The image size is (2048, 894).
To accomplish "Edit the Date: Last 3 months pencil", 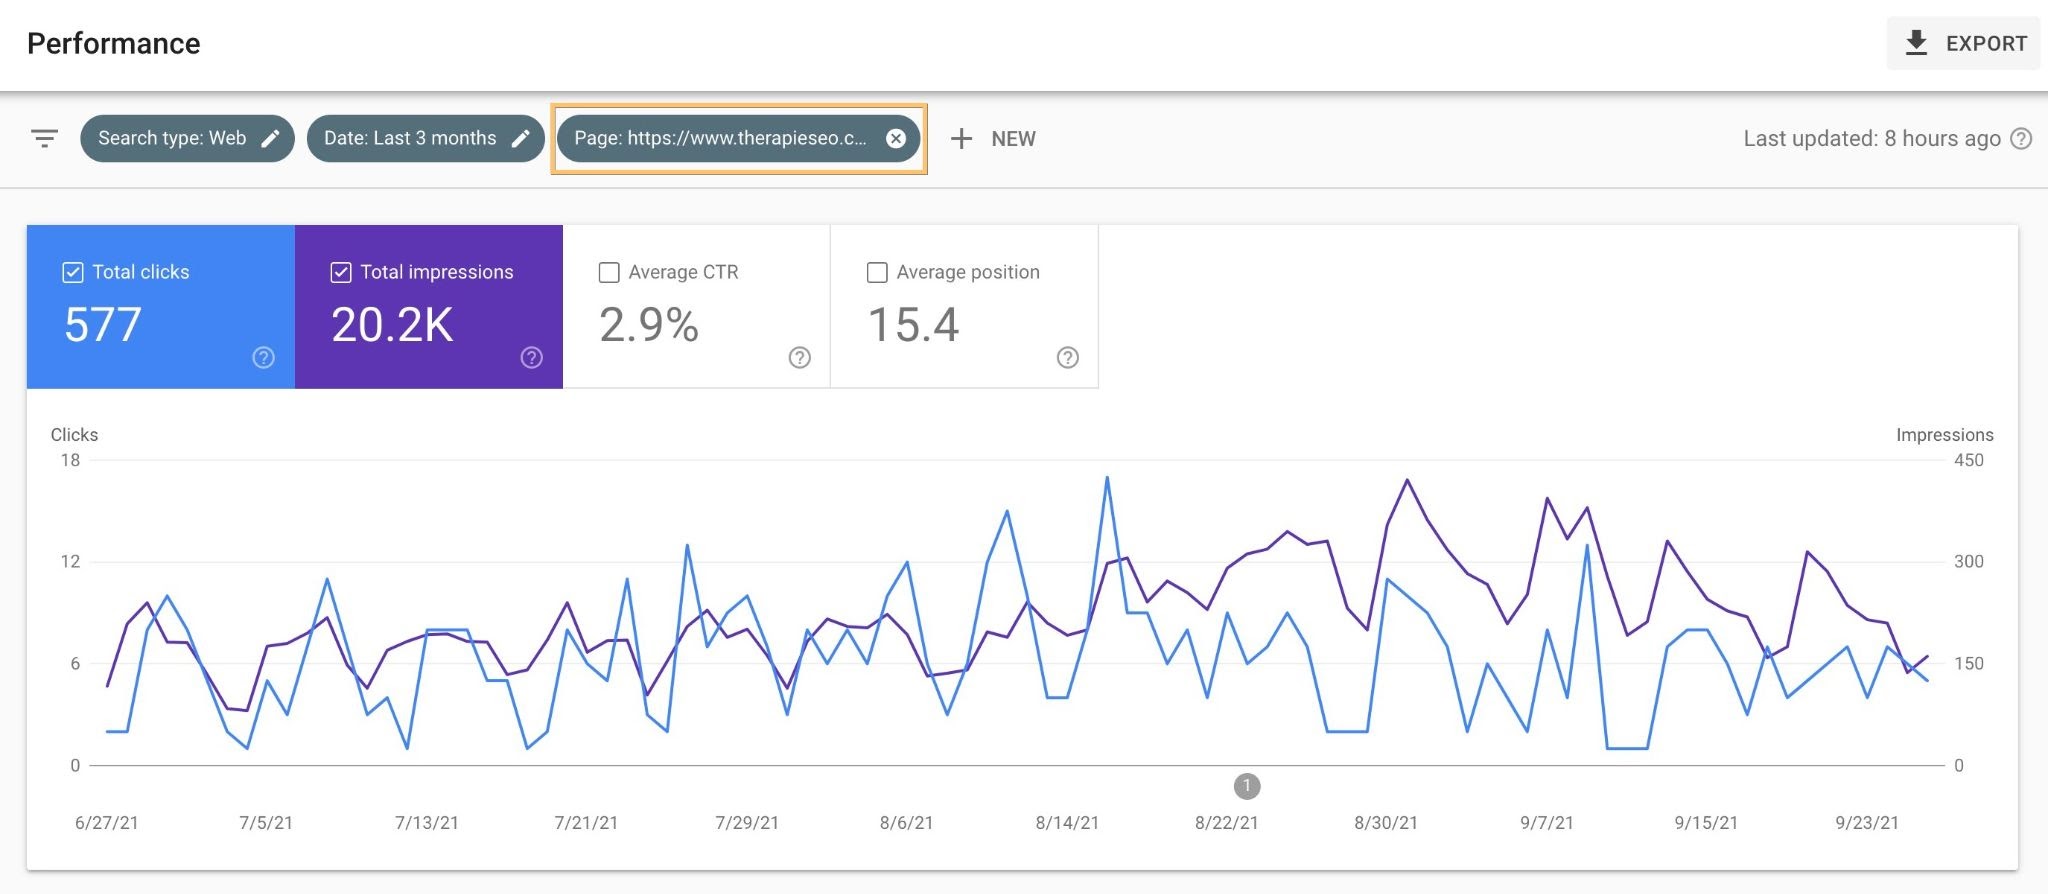I will 520,139.
